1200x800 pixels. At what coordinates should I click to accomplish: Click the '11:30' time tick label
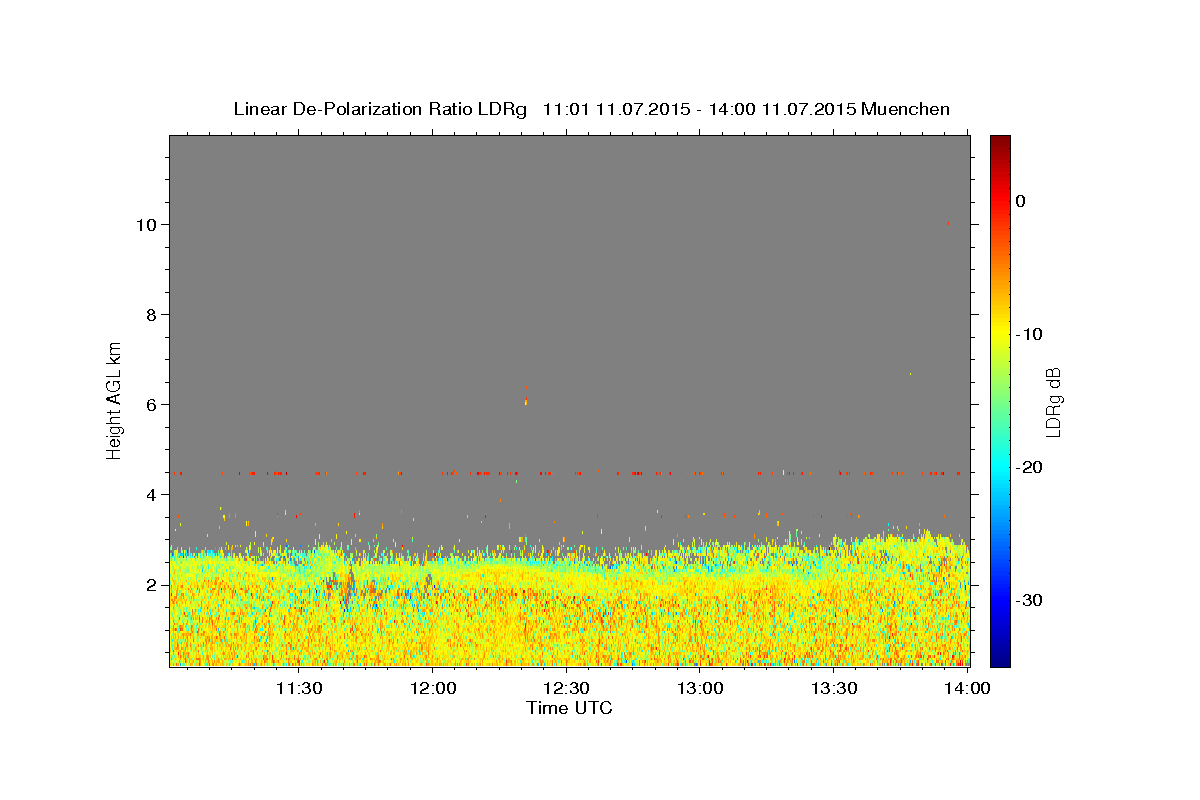[298, 688]
